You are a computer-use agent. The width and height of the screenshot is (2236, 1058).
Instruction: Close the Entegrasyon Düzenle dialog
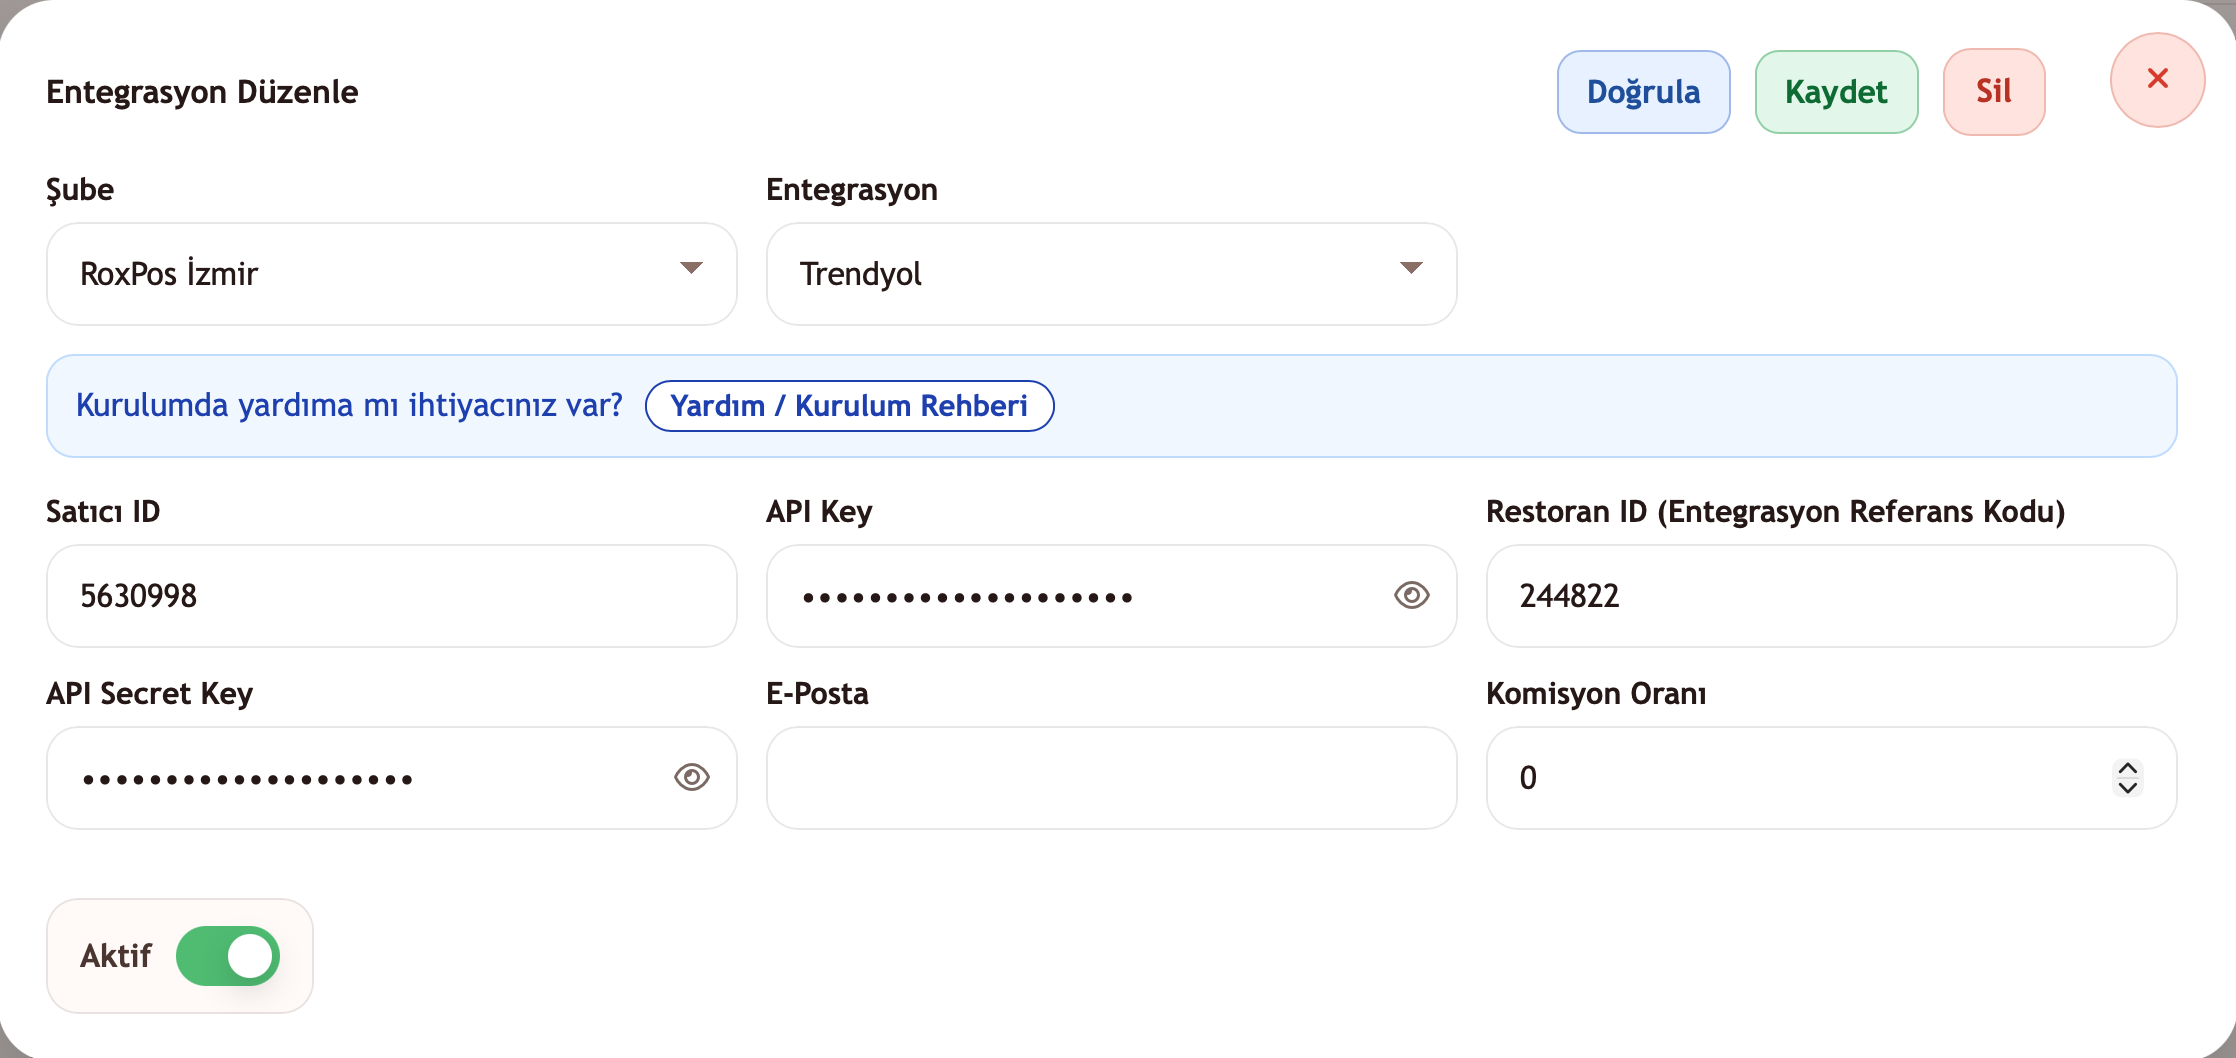click(2157, 80)
